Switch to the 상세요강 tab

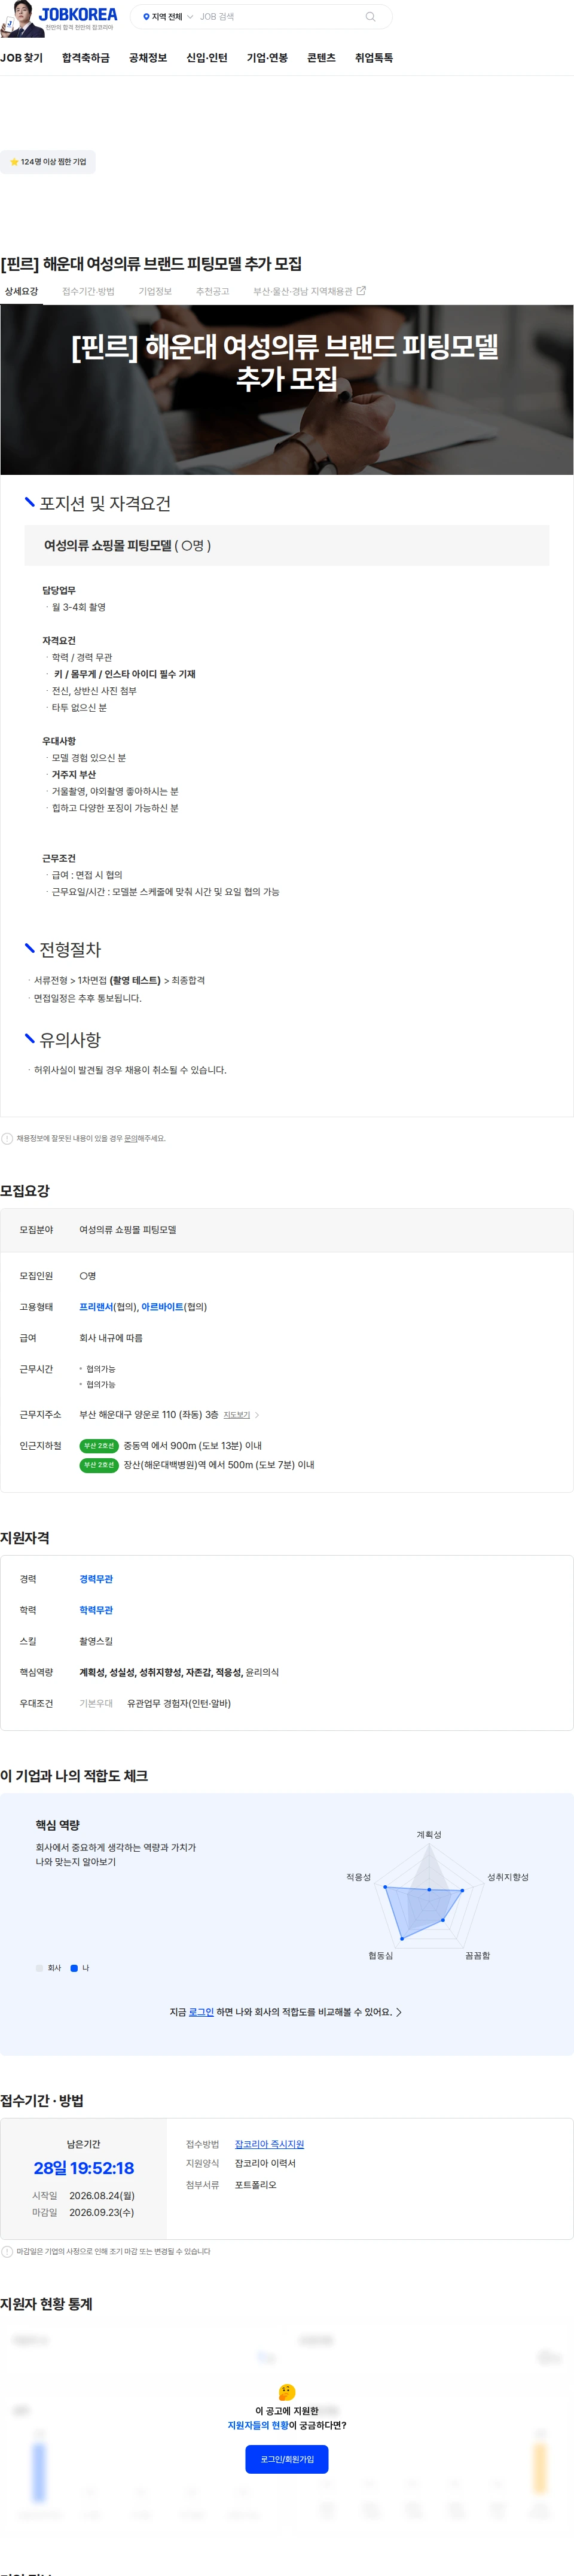click(21, 291)
